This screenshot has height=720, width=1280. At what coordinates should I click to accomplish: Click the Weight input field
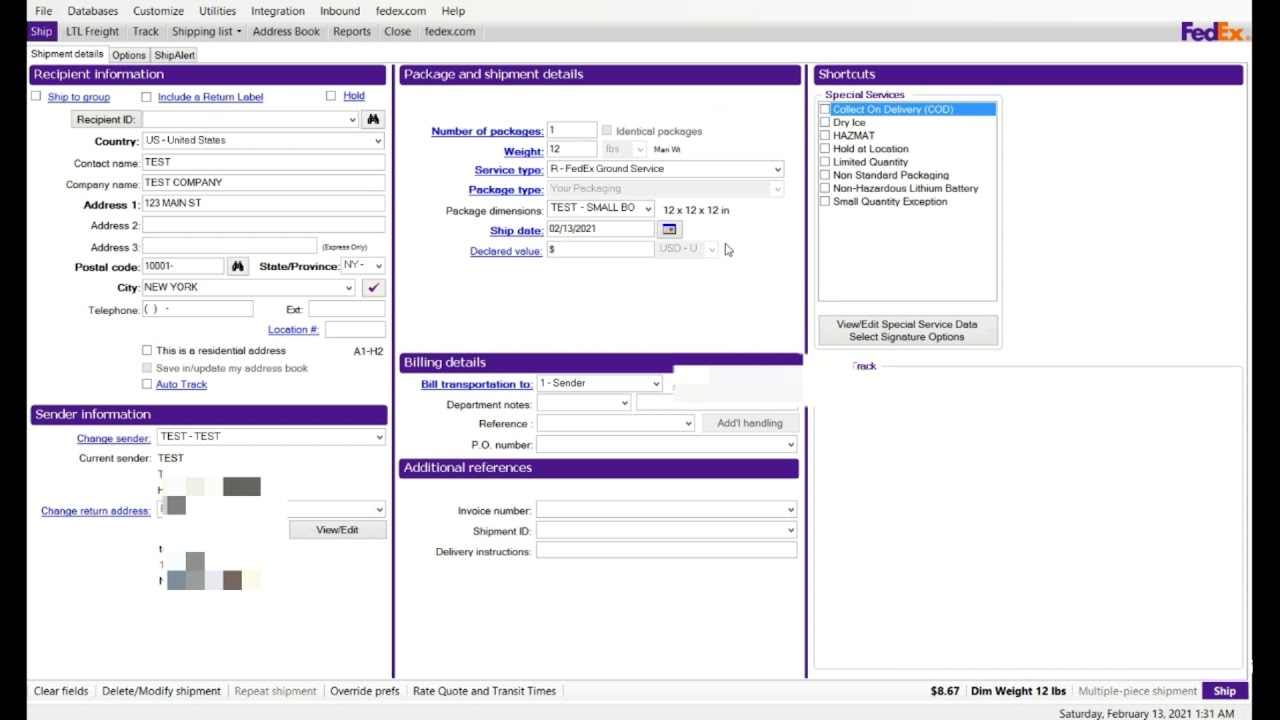(x=572, y=149)
